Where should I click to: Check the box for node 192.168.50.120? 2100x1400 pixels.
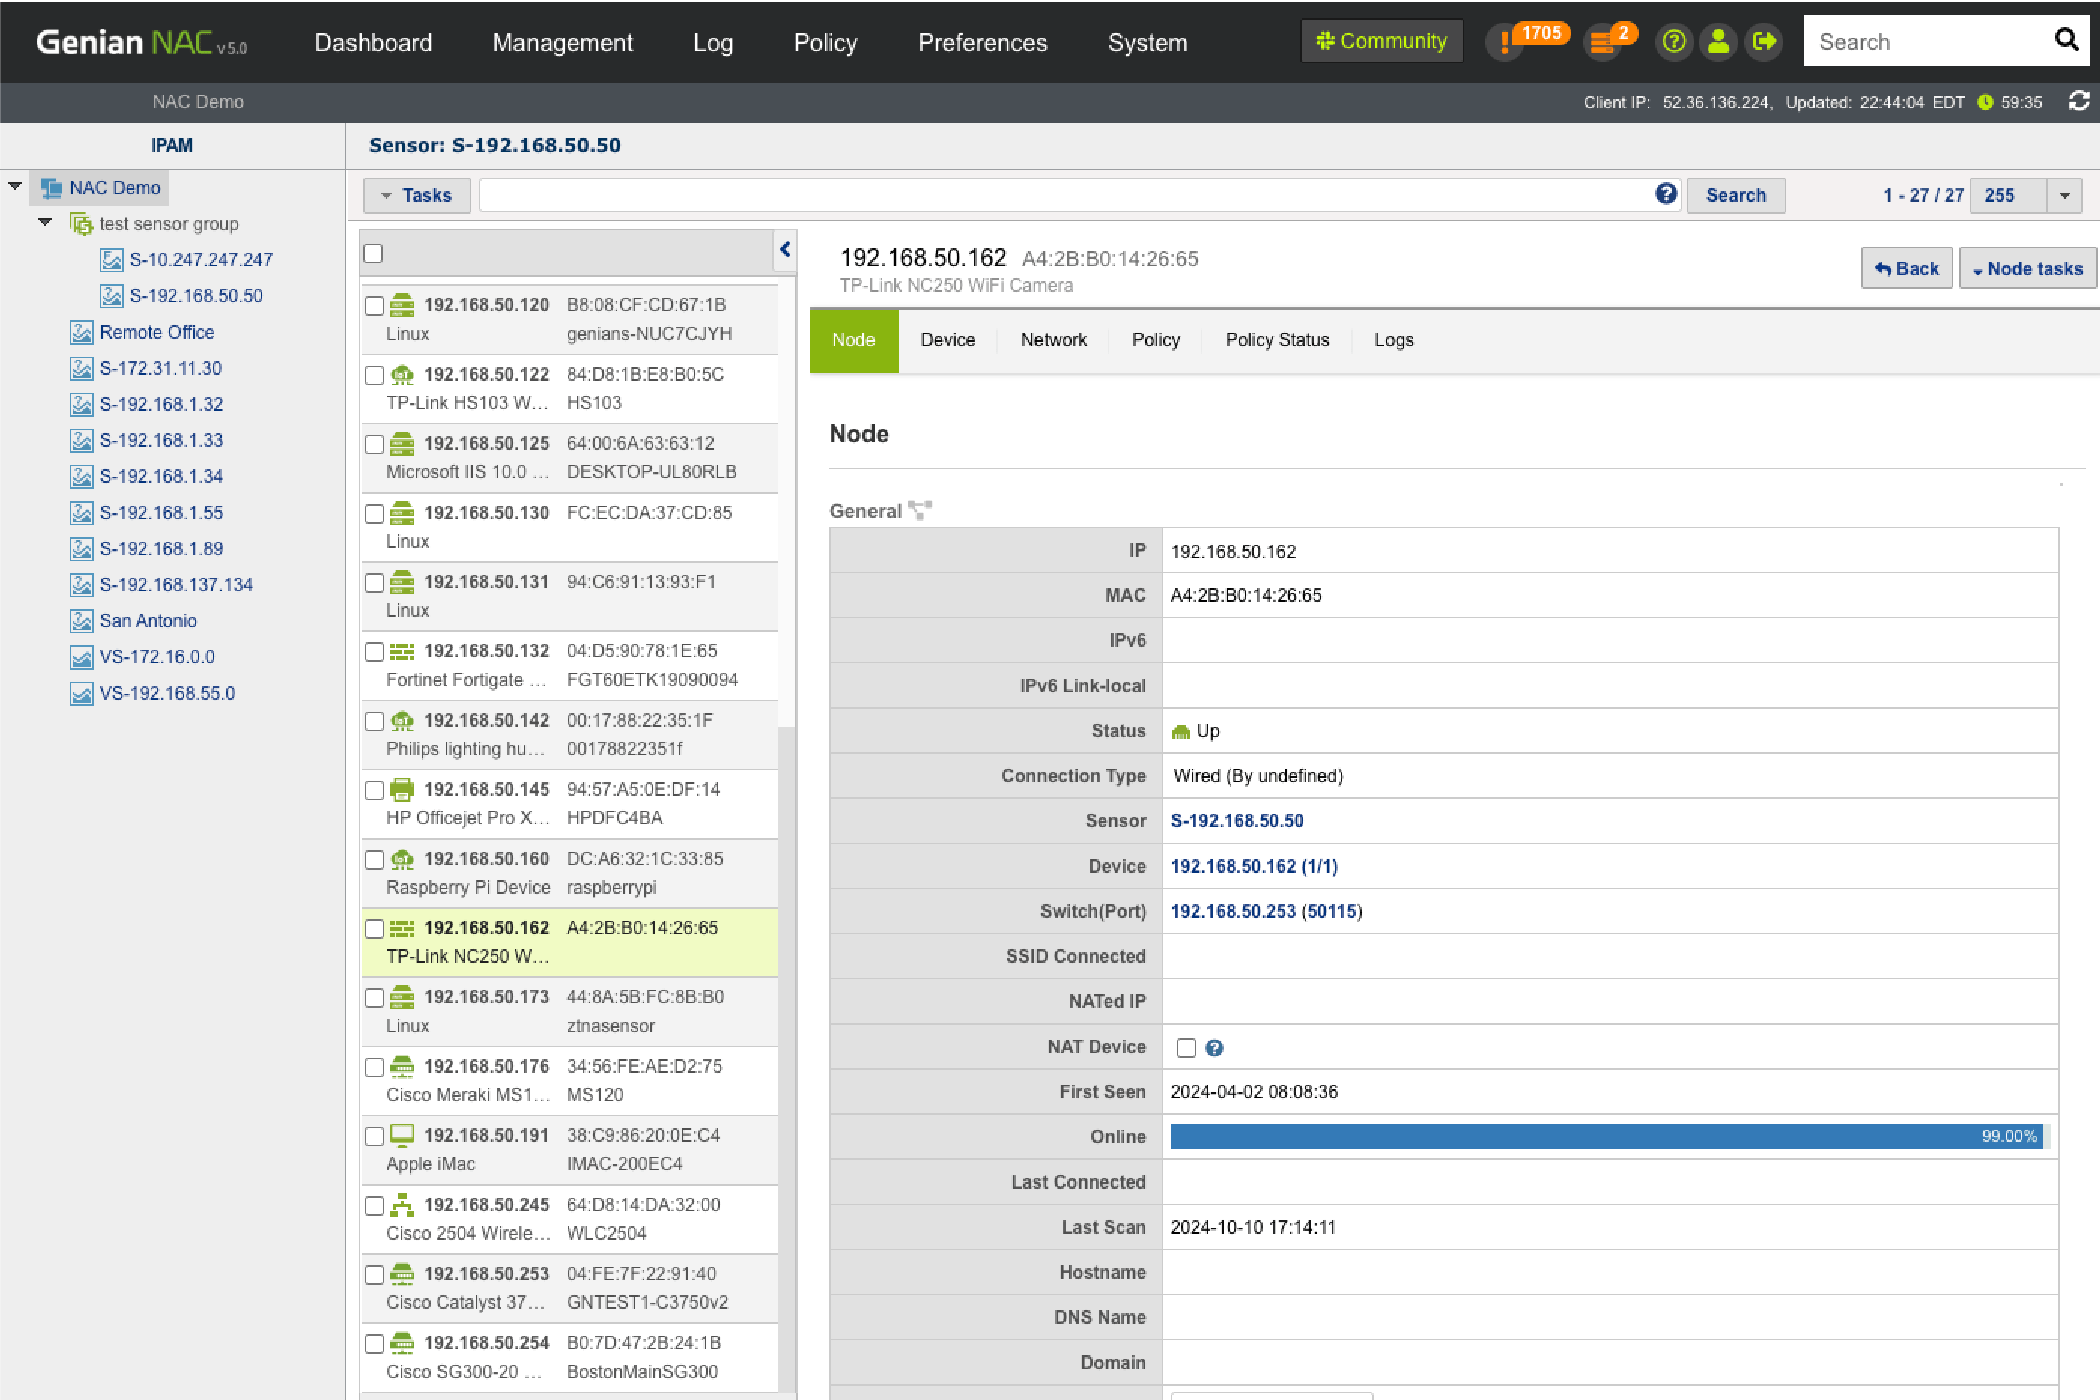pos(374,306)
